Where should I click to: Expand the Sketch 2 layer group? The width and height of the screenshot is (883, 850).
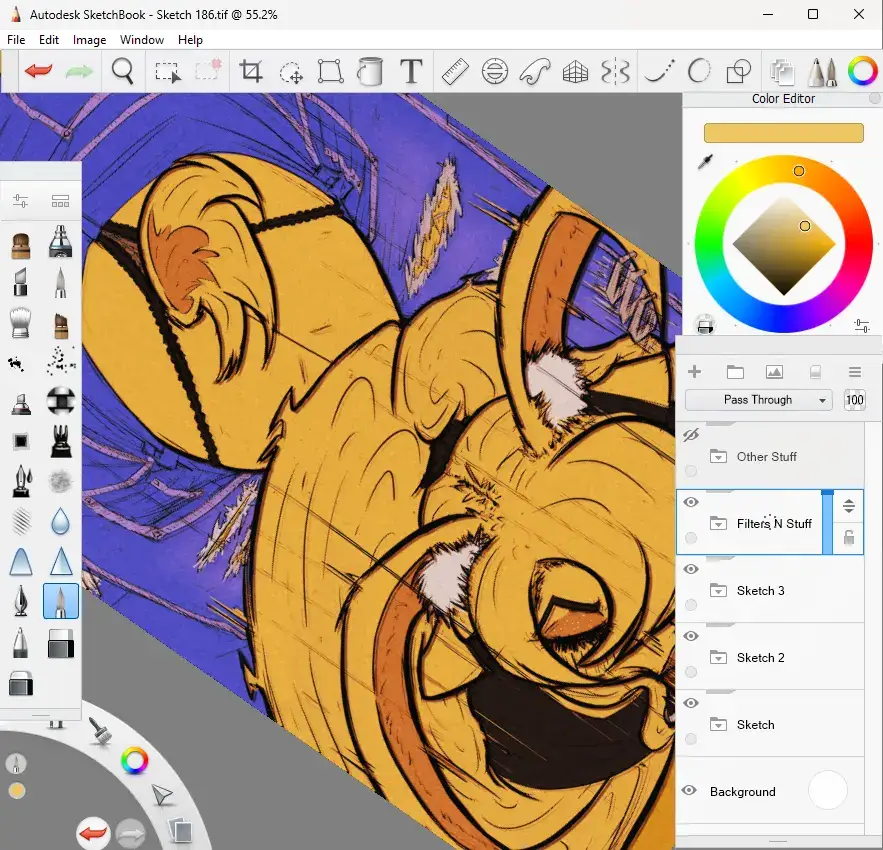(718, 657)
